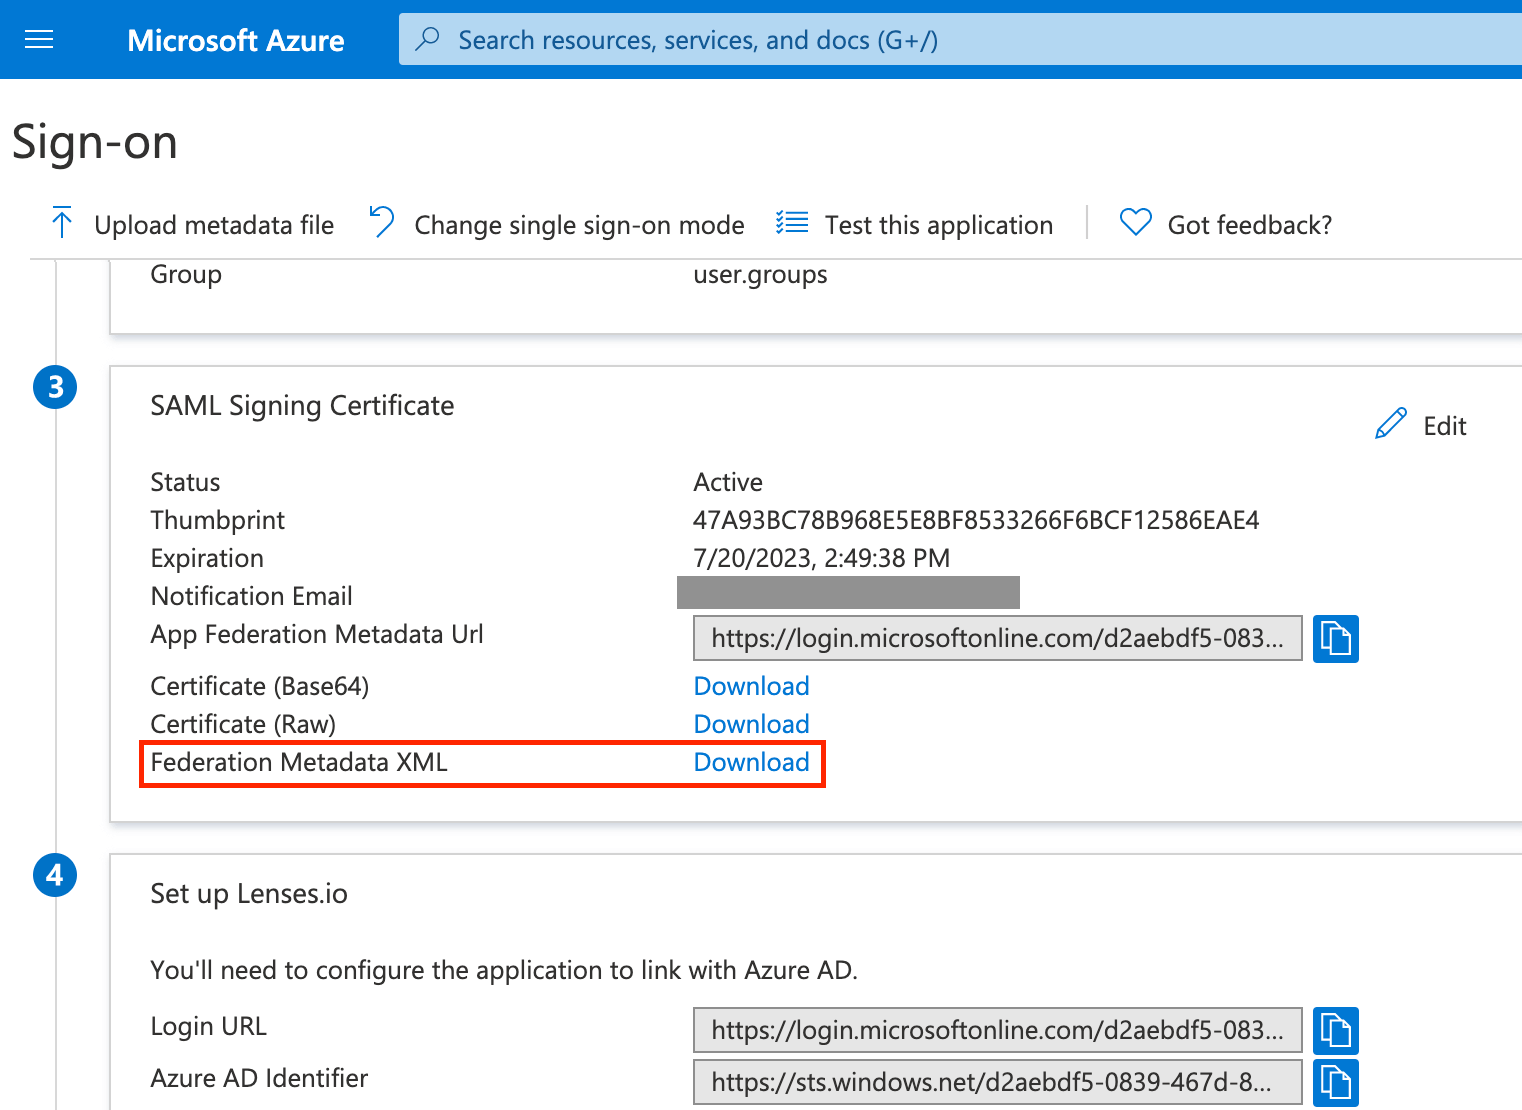Click the Azure AD Identifier label

tap(259, 1078)
